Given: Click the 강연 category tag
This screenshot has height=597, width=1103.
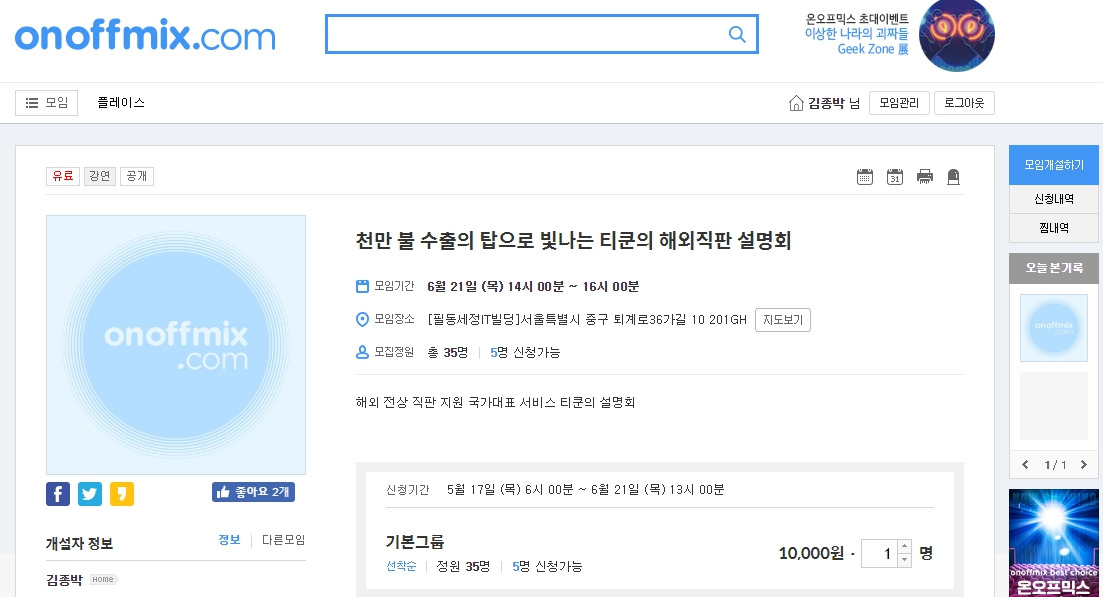Looking at the screenshot, I should [x=100, y=176].
